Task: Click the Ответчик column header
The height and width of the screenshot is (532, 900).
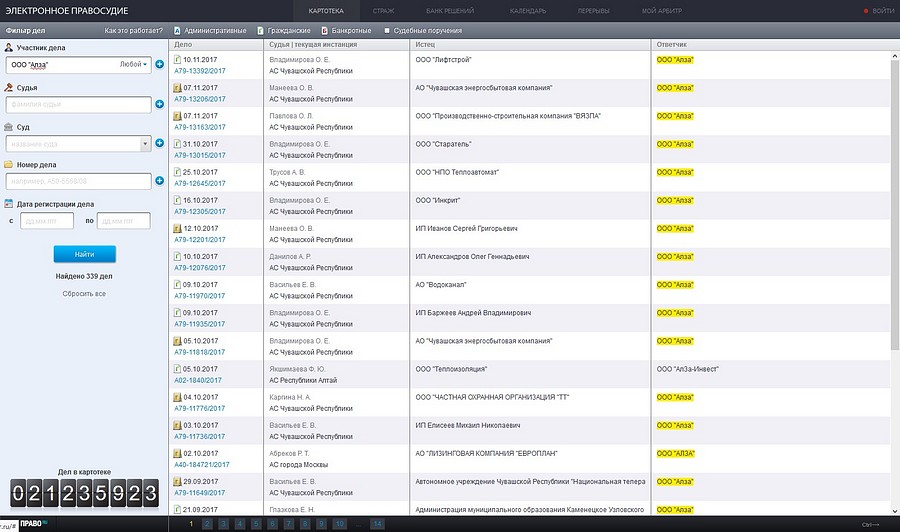Action: click(x=672, y=44)
